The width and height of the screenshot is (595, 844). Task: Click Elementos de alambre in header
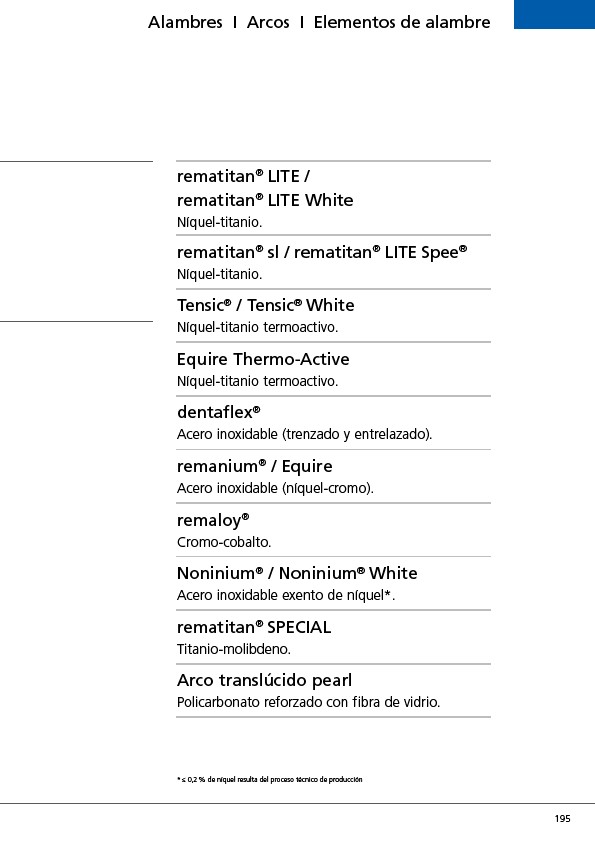click(x=402, y=22)
